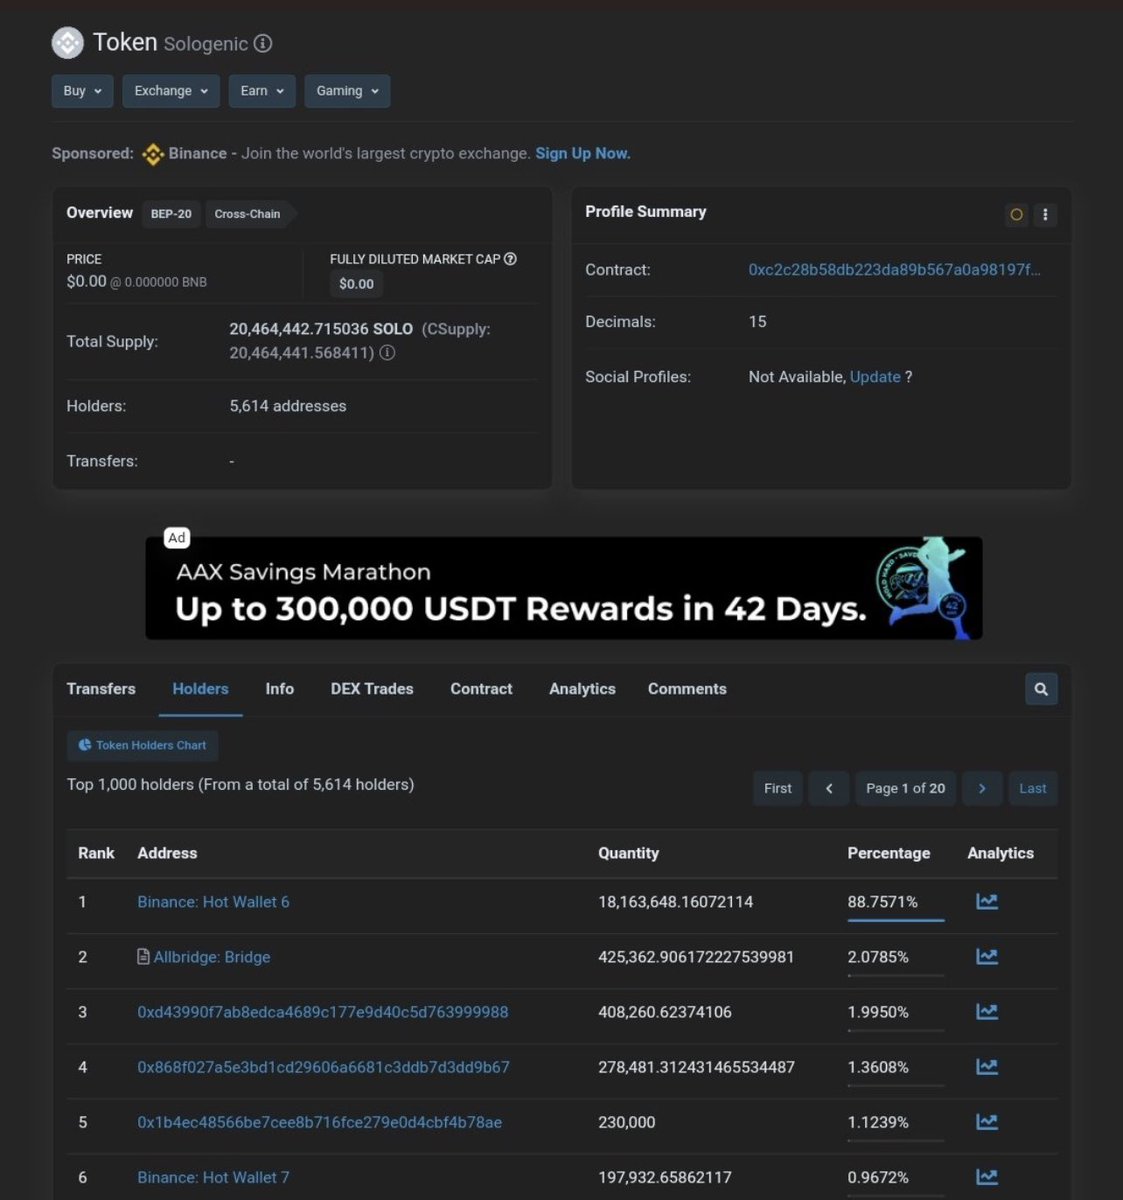Open the Token Holders Chart button
Image resolution: width=1123 pixels, height=1200 pixels.
click(143, 745)
